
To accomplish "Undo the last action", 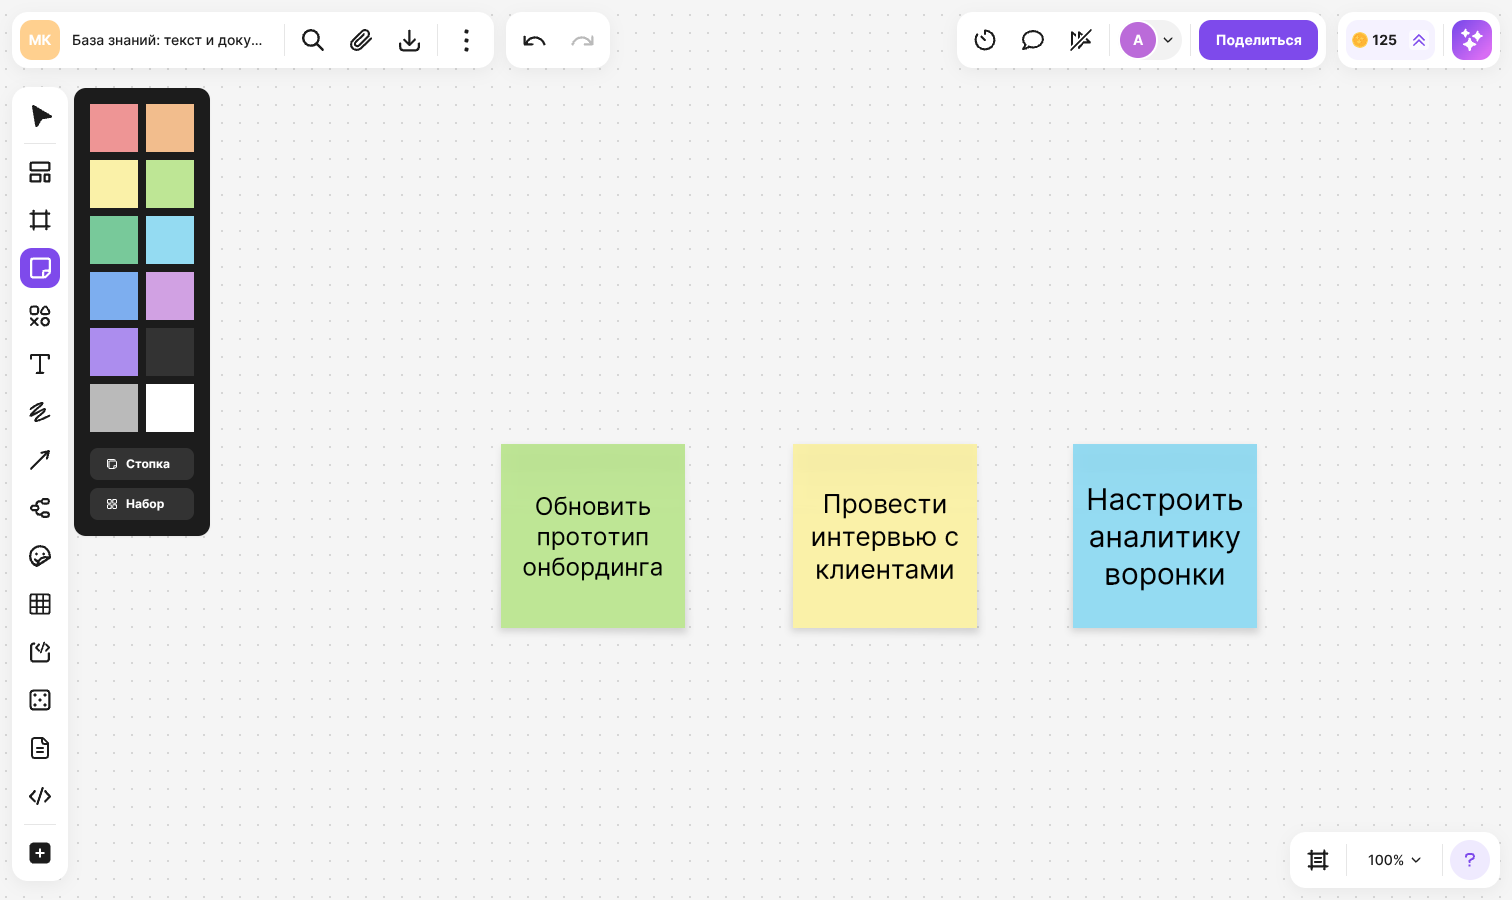I will point(534,40).
